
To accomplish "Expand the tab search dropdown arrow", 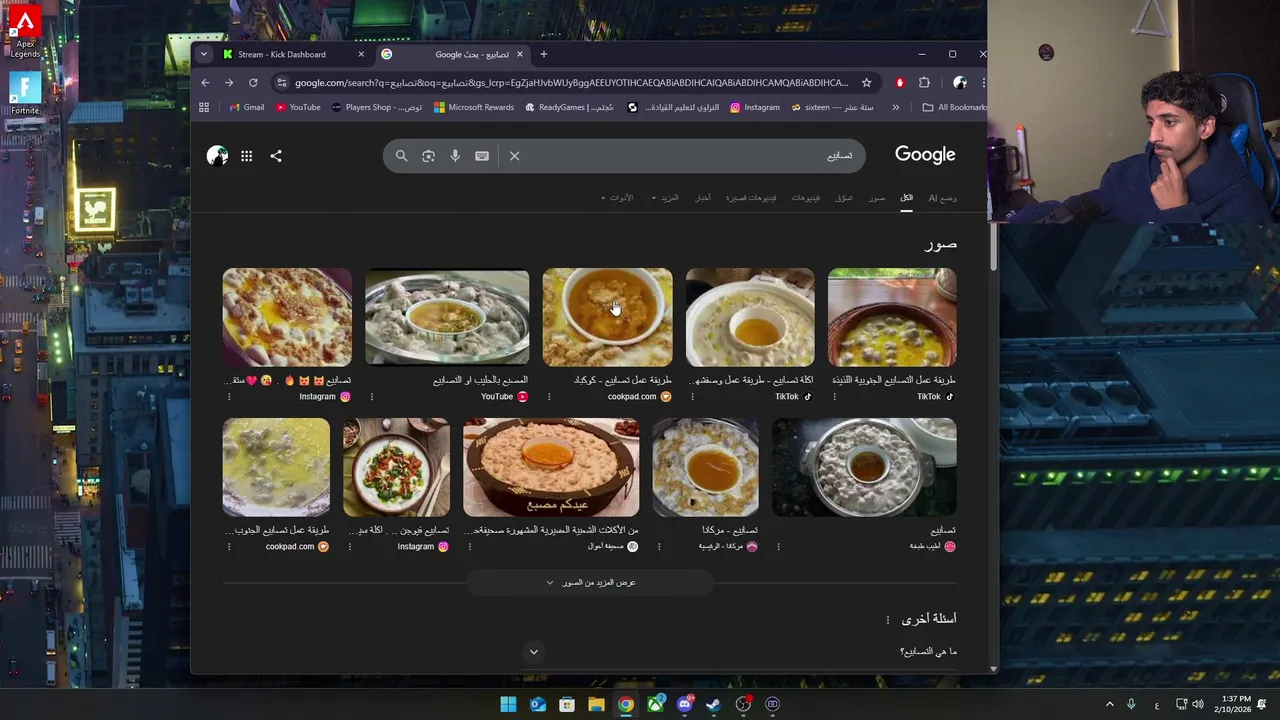I will pos(204,54).
